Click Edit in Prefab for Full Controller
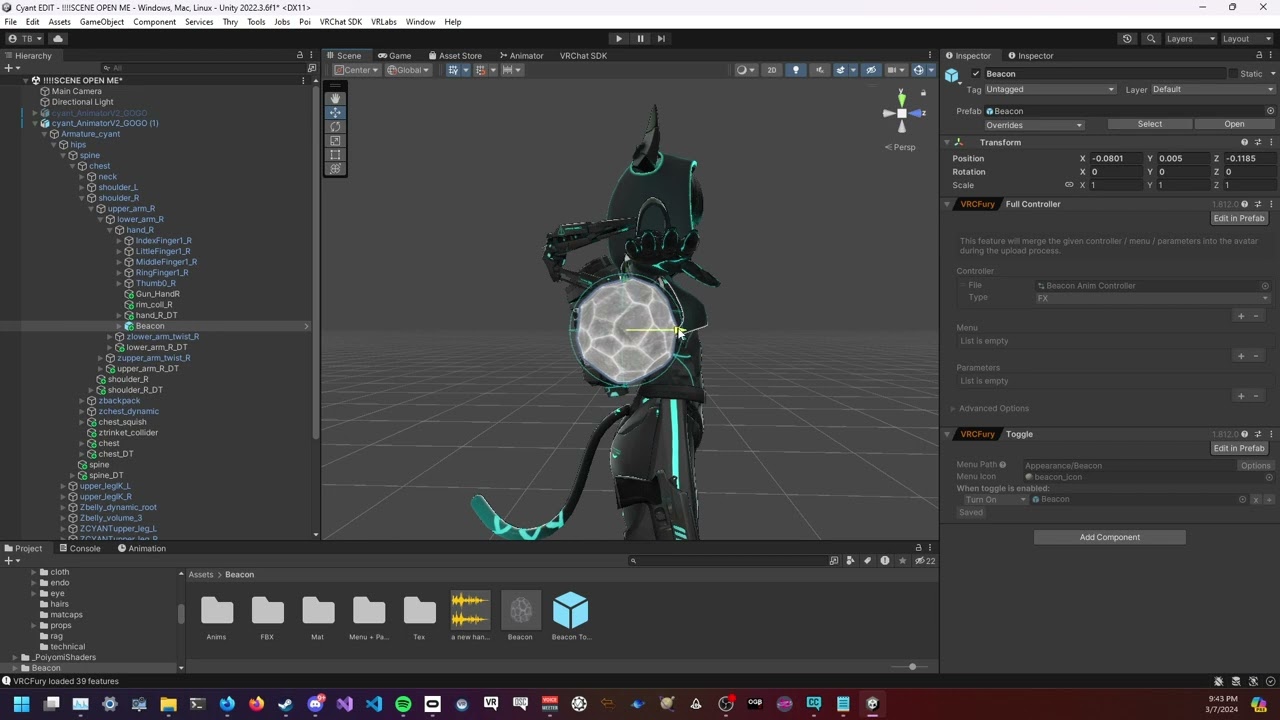This screenshot has height=720, width=1280. coord(1239,219)
